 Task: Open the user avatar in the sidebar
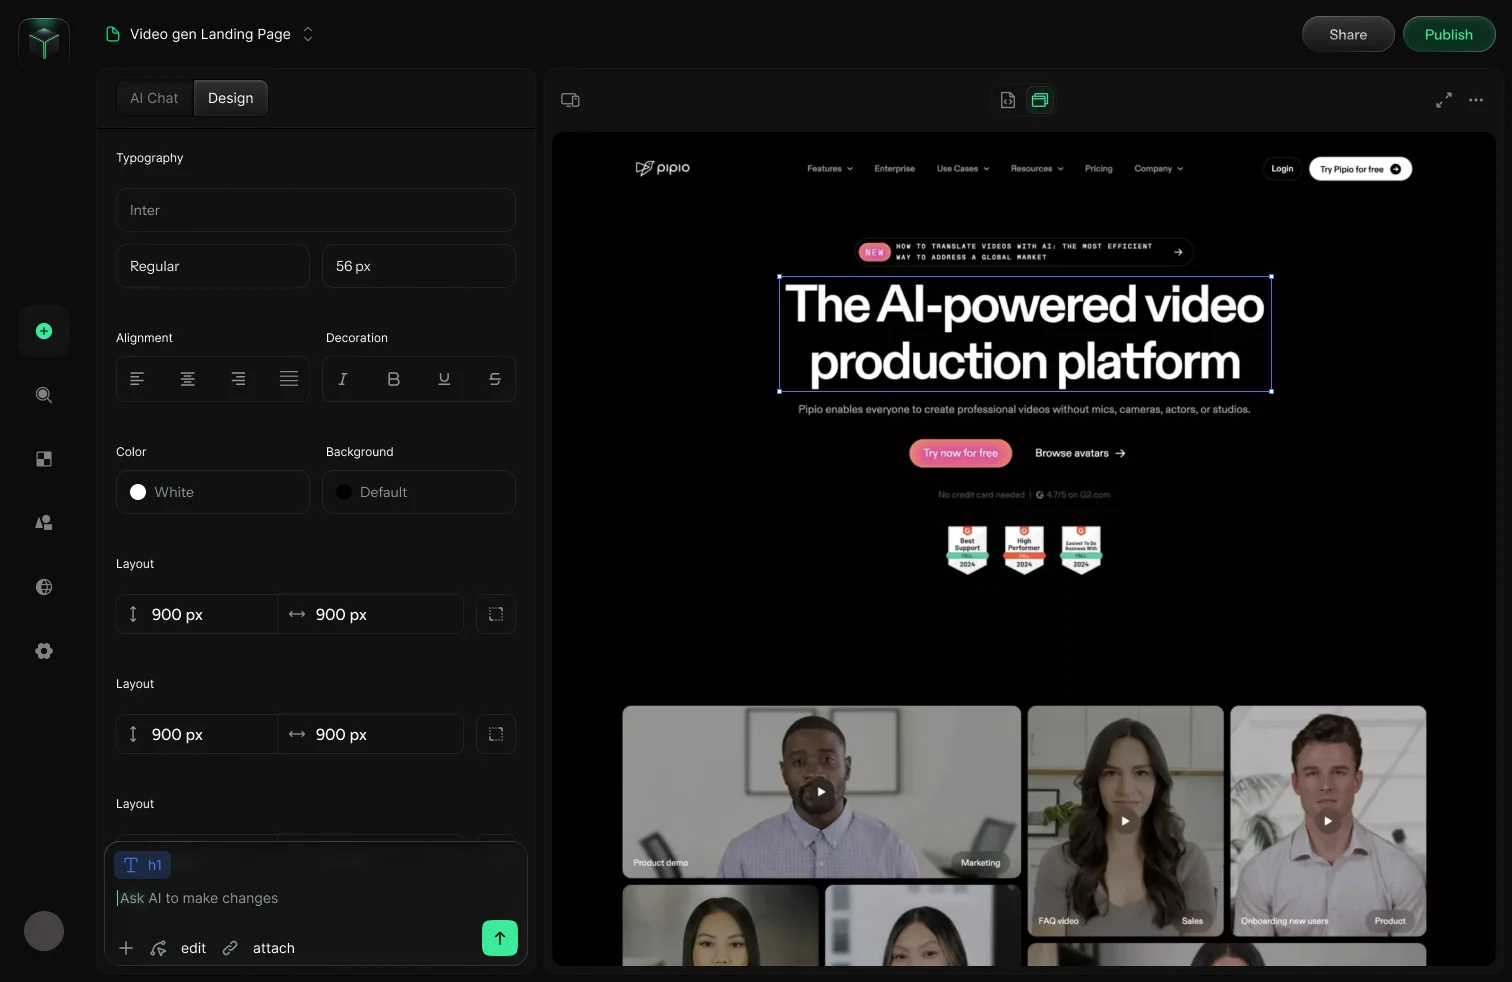pyautogui.click(x=44, y=931)
